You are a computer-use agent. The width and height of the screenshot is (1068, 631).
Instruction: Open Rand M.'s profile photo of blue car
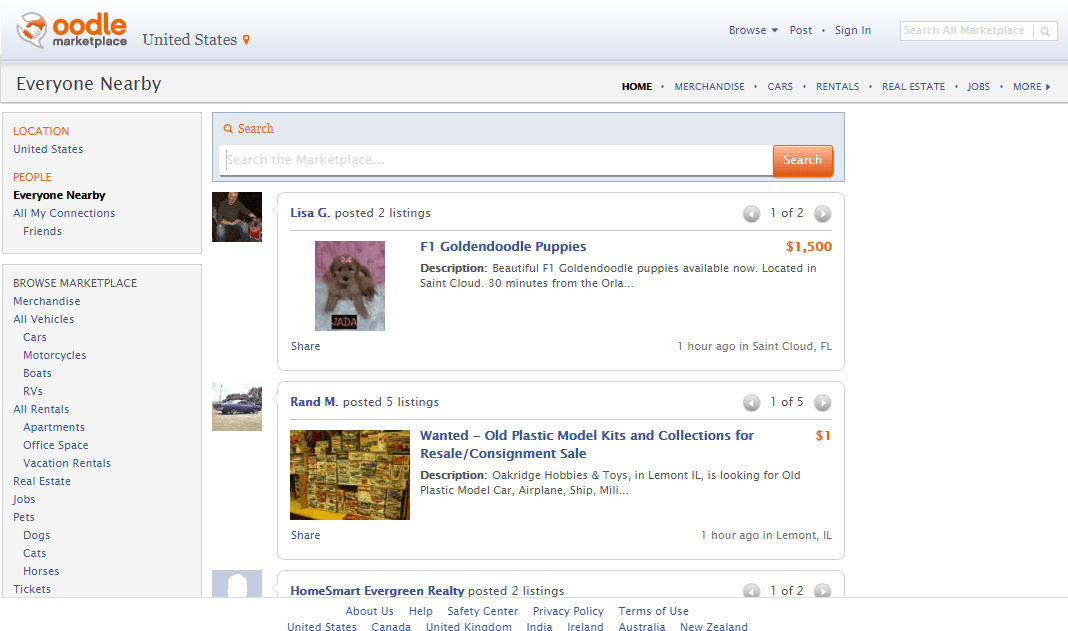pos(237,406)
